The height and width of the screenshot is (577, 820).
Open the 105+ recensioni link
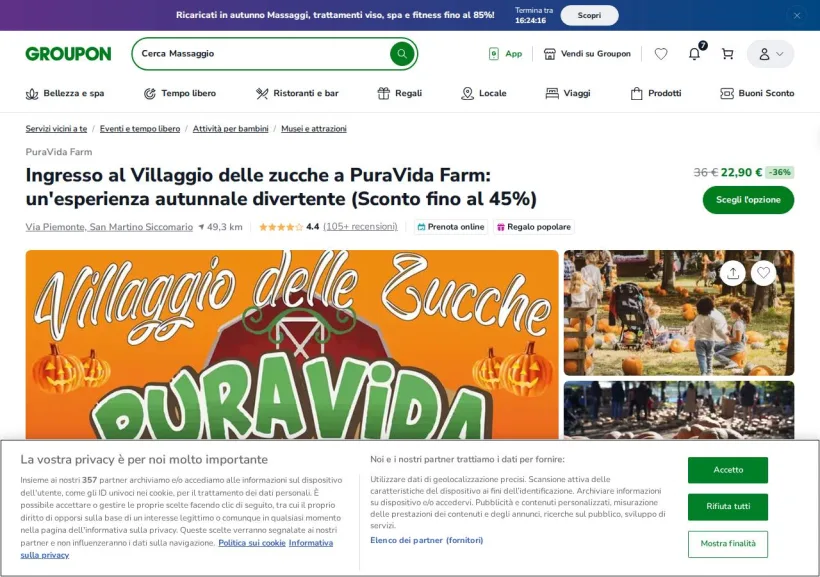[360, 227]
